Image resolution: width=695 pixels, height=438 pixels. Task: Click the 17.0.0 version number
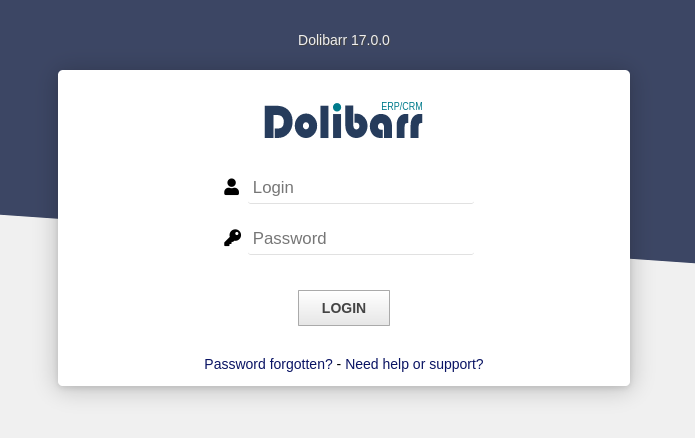[370, 40]
